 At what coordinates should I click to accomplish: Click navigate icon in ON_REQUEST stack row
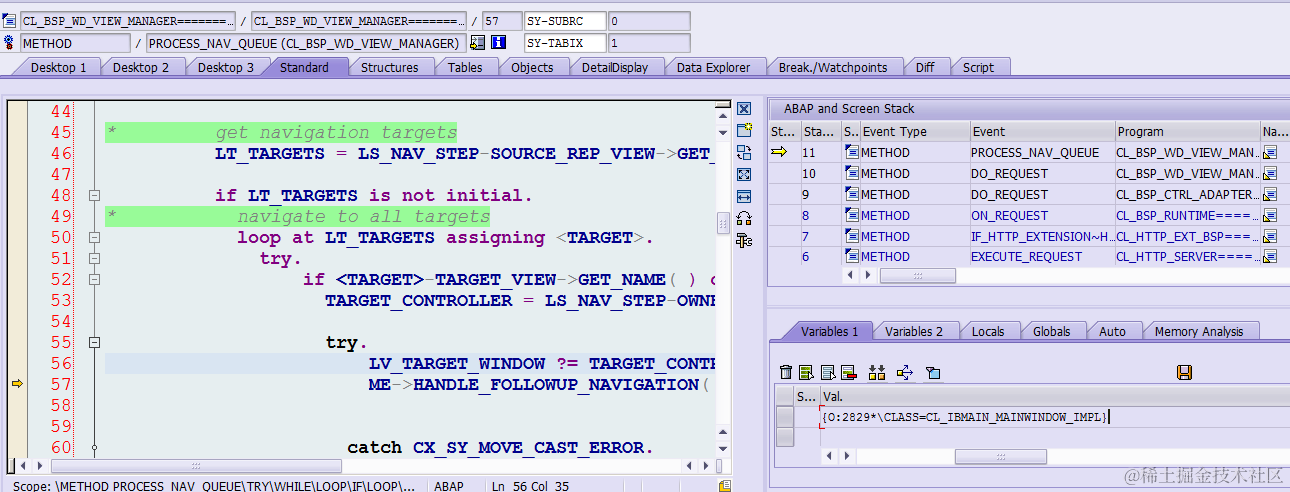[x=1270, y=216]
